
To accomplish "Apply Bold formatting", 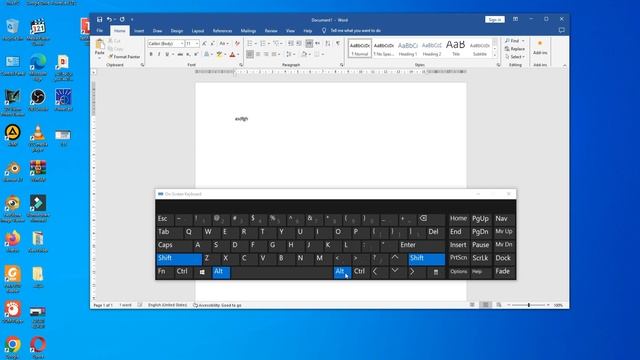I will [x=151, y=54].
